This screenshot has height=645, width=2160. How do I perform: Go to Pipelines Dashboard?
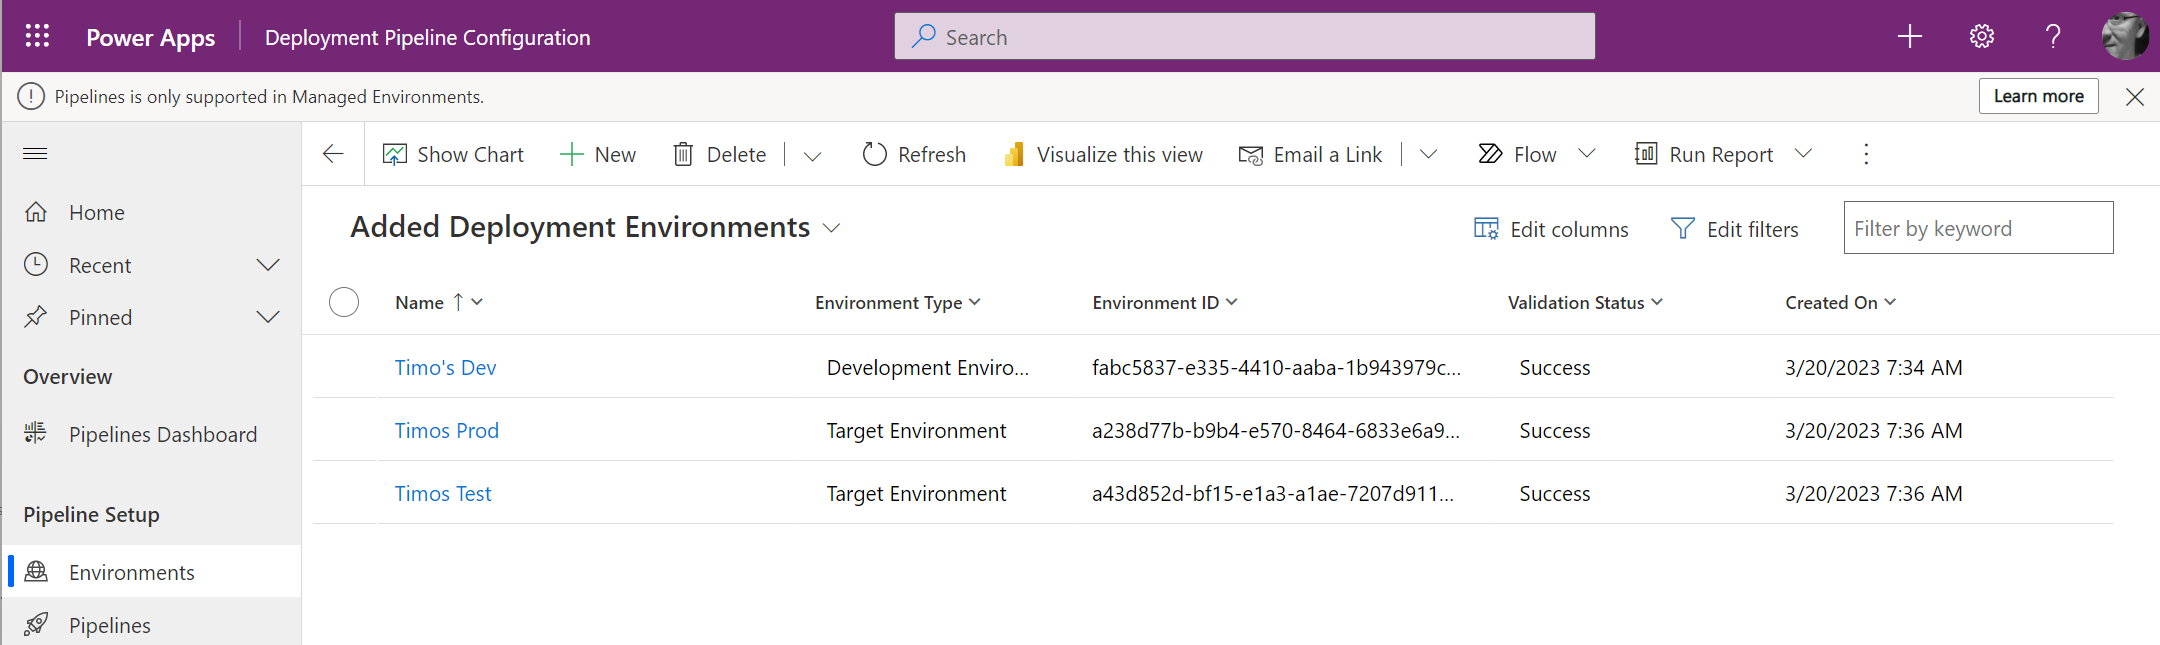pyautogui.click(x=162, y=434)
